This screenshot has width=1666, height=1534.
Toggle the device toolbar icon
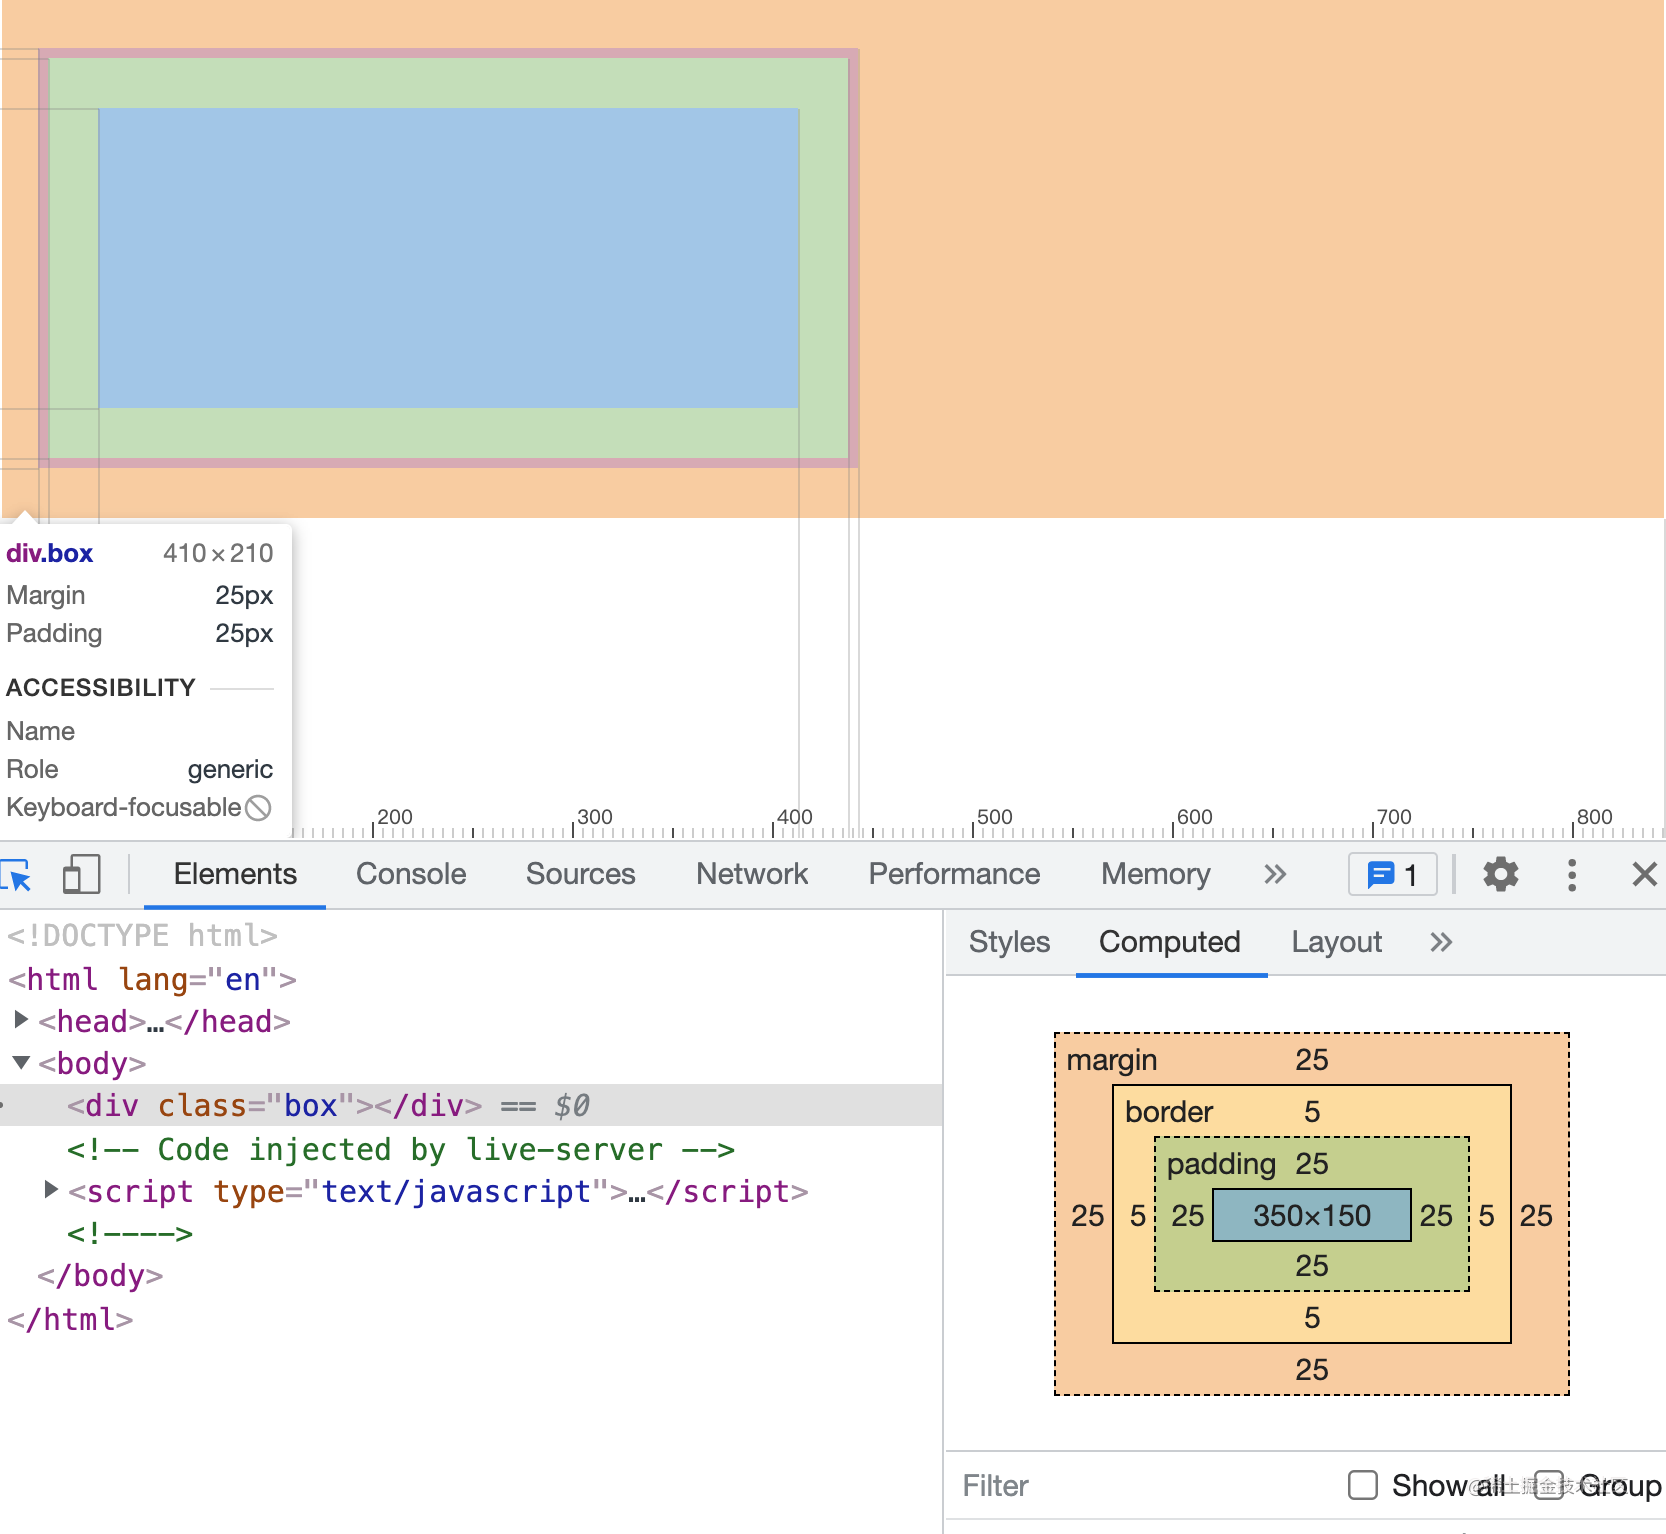coord(82,875)
